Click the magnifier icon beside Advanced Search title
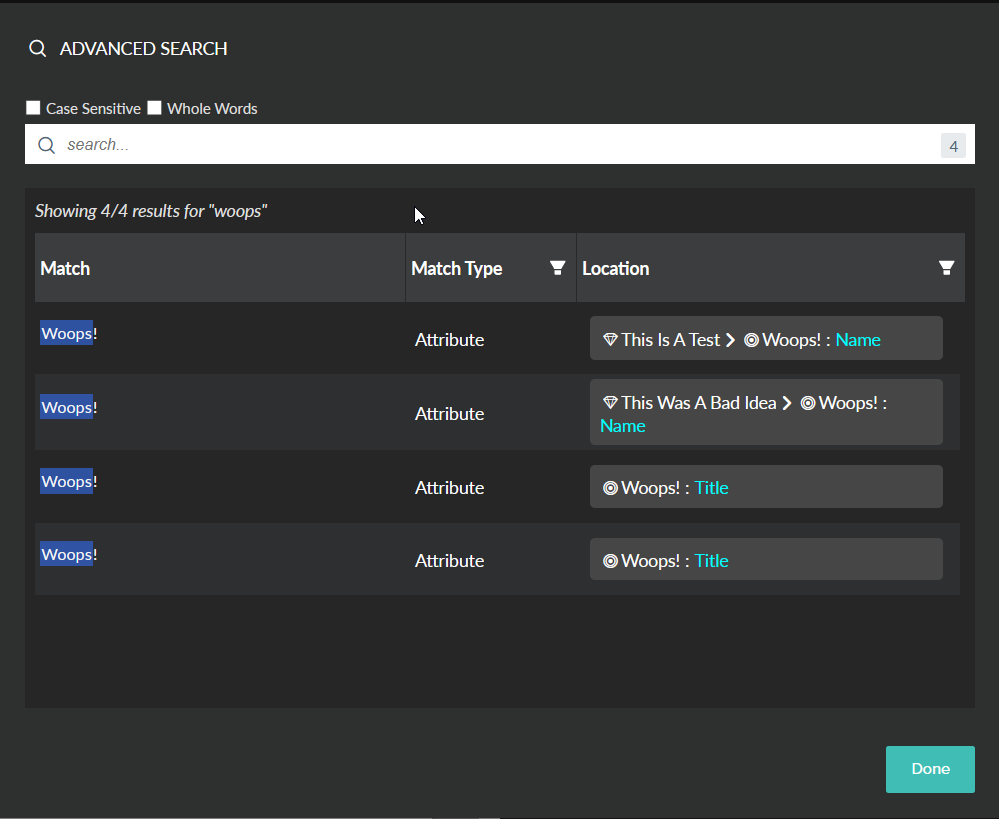 [x=38, y=48]
